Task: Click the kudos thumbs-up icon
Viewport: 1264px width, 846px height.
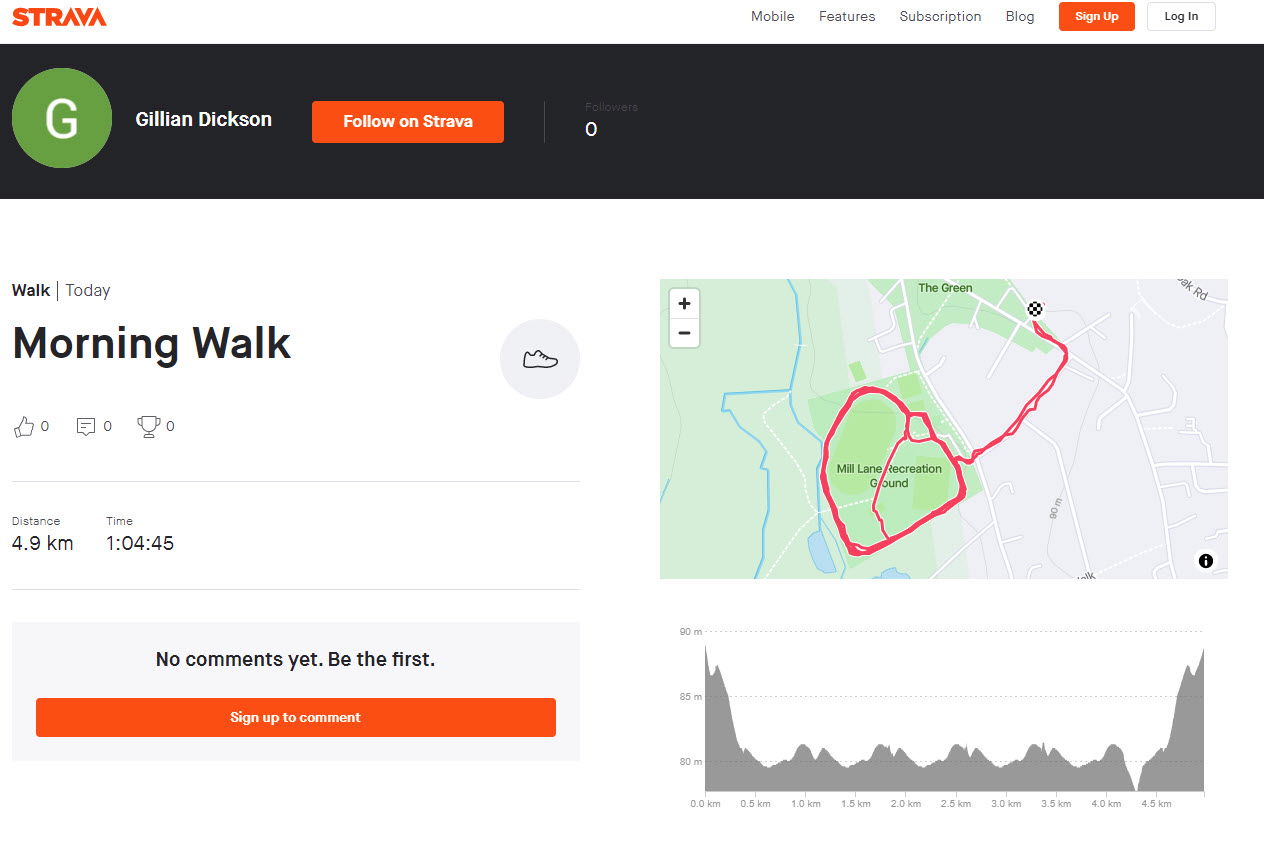Action: (24, 427)
